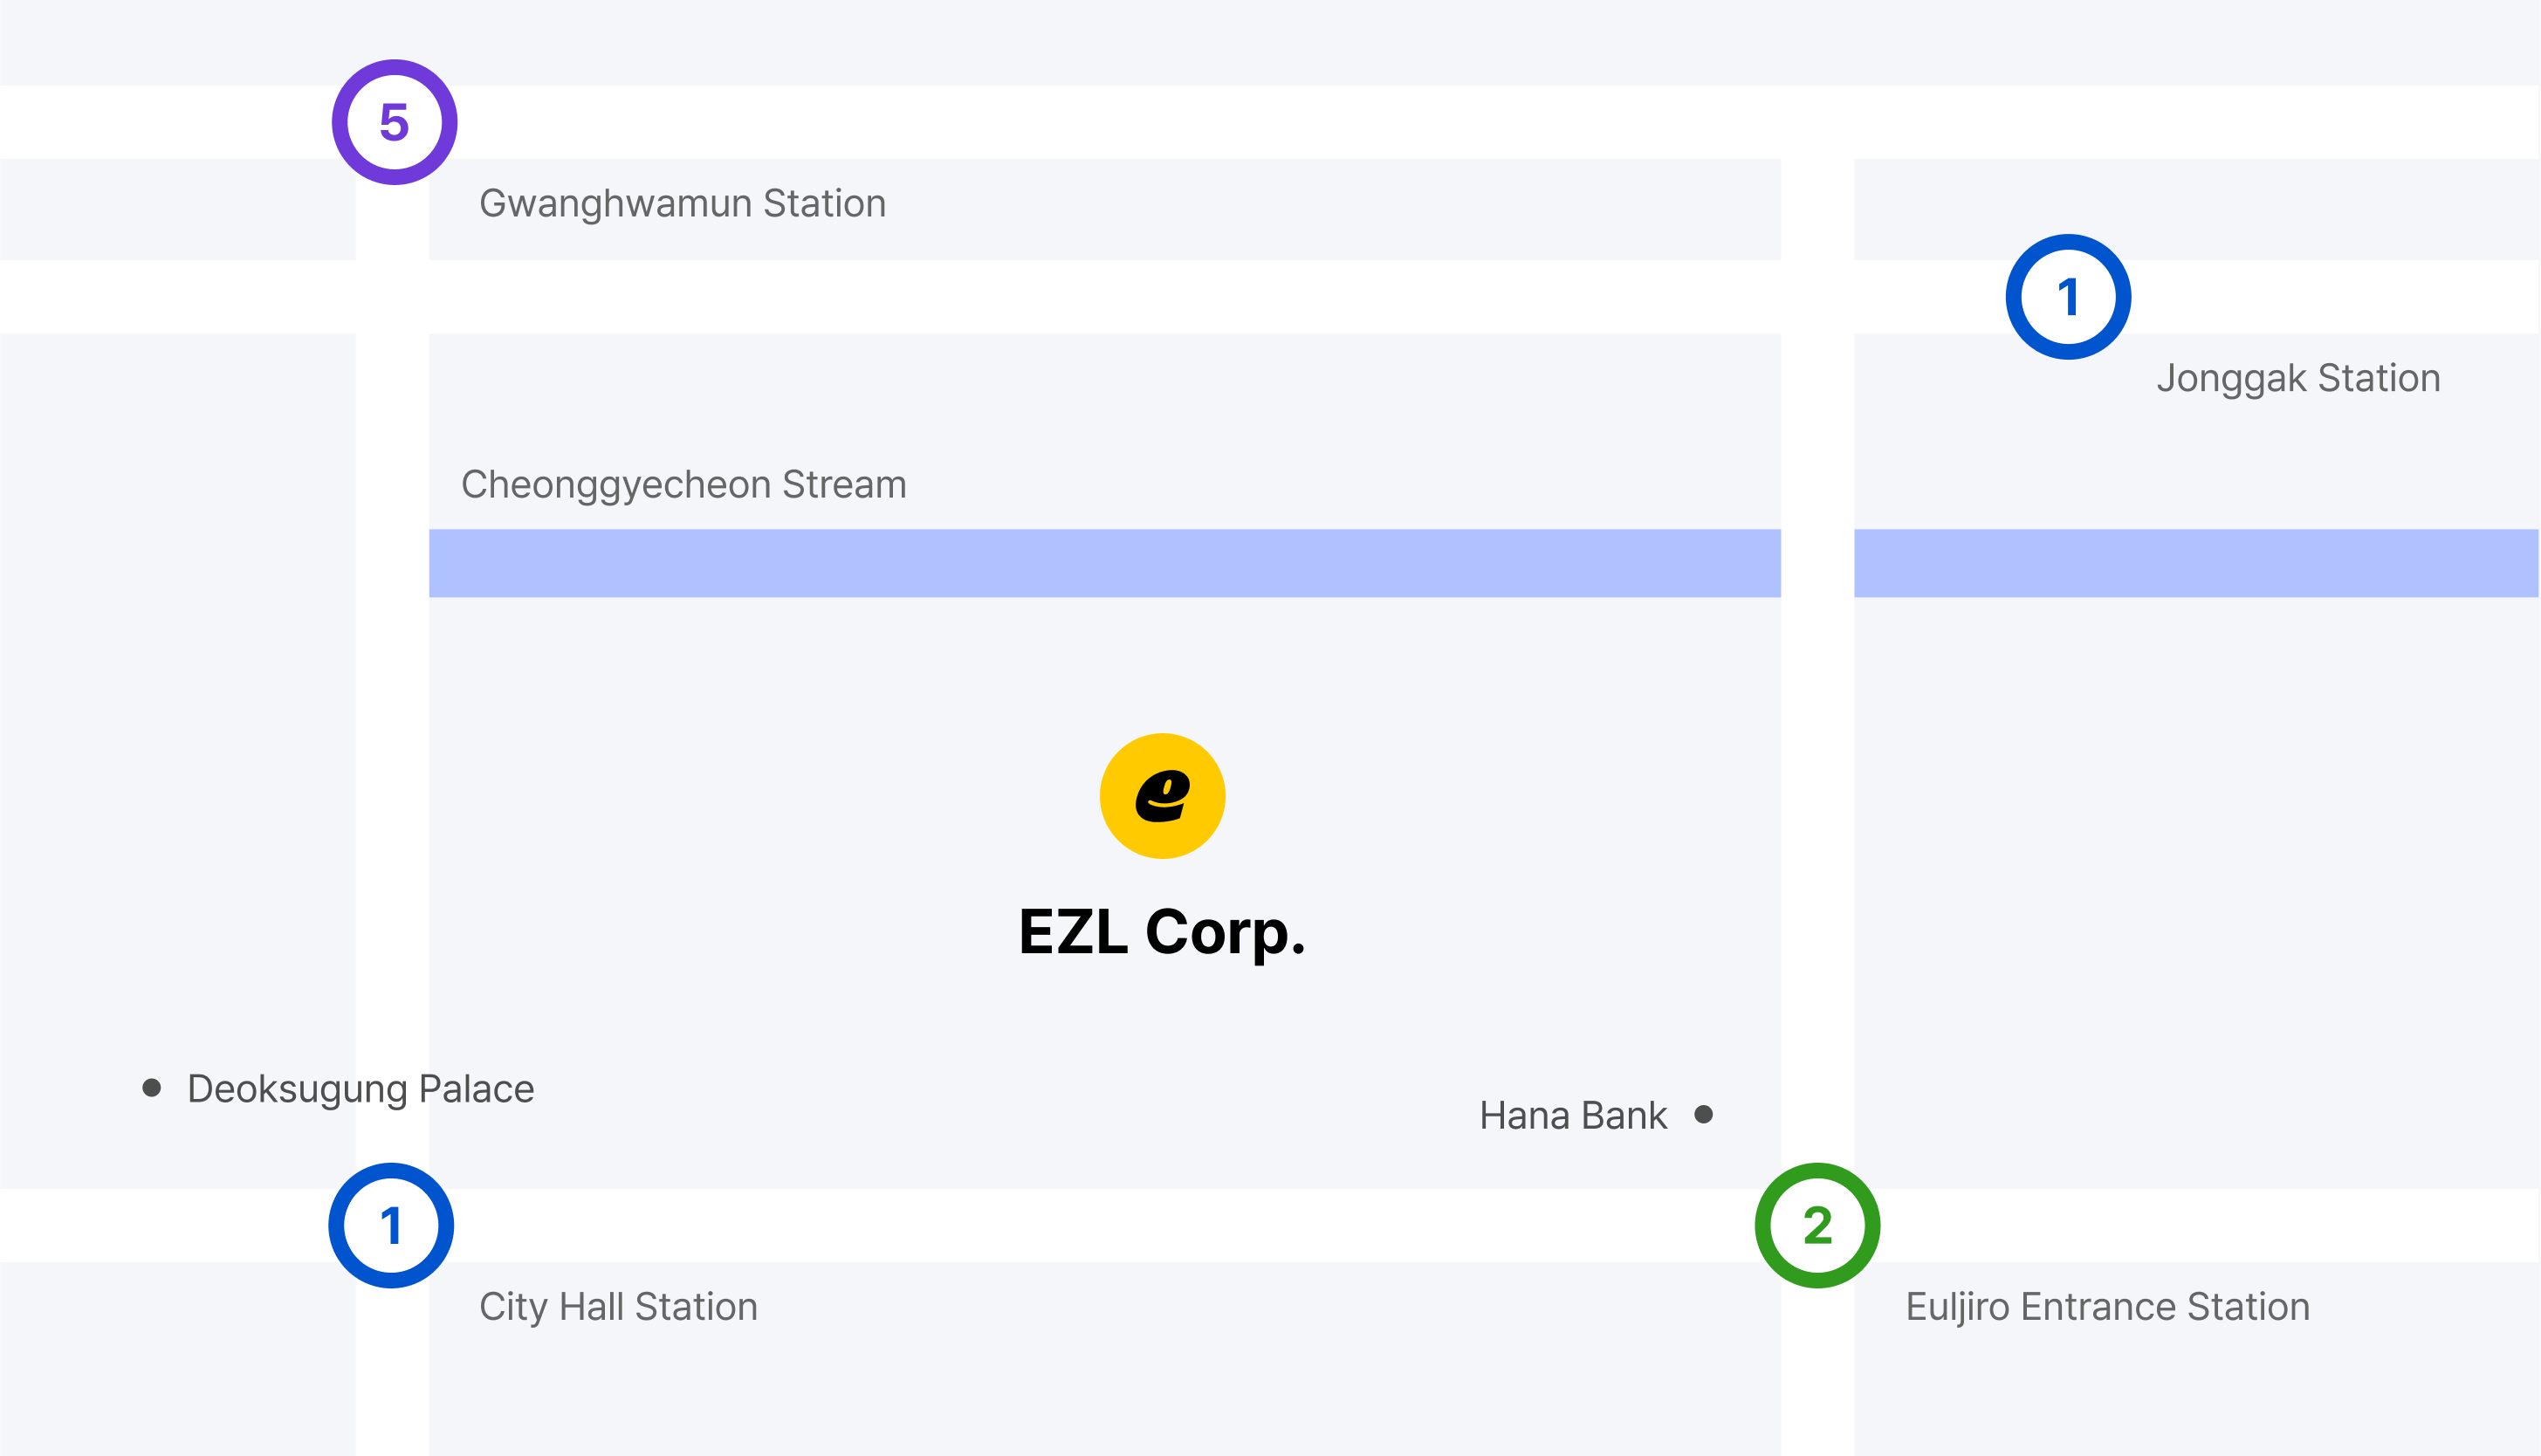Click the yellow EZL Corp. logo pin
Screen dimensions: 2541x1456
coord(1162,796)
